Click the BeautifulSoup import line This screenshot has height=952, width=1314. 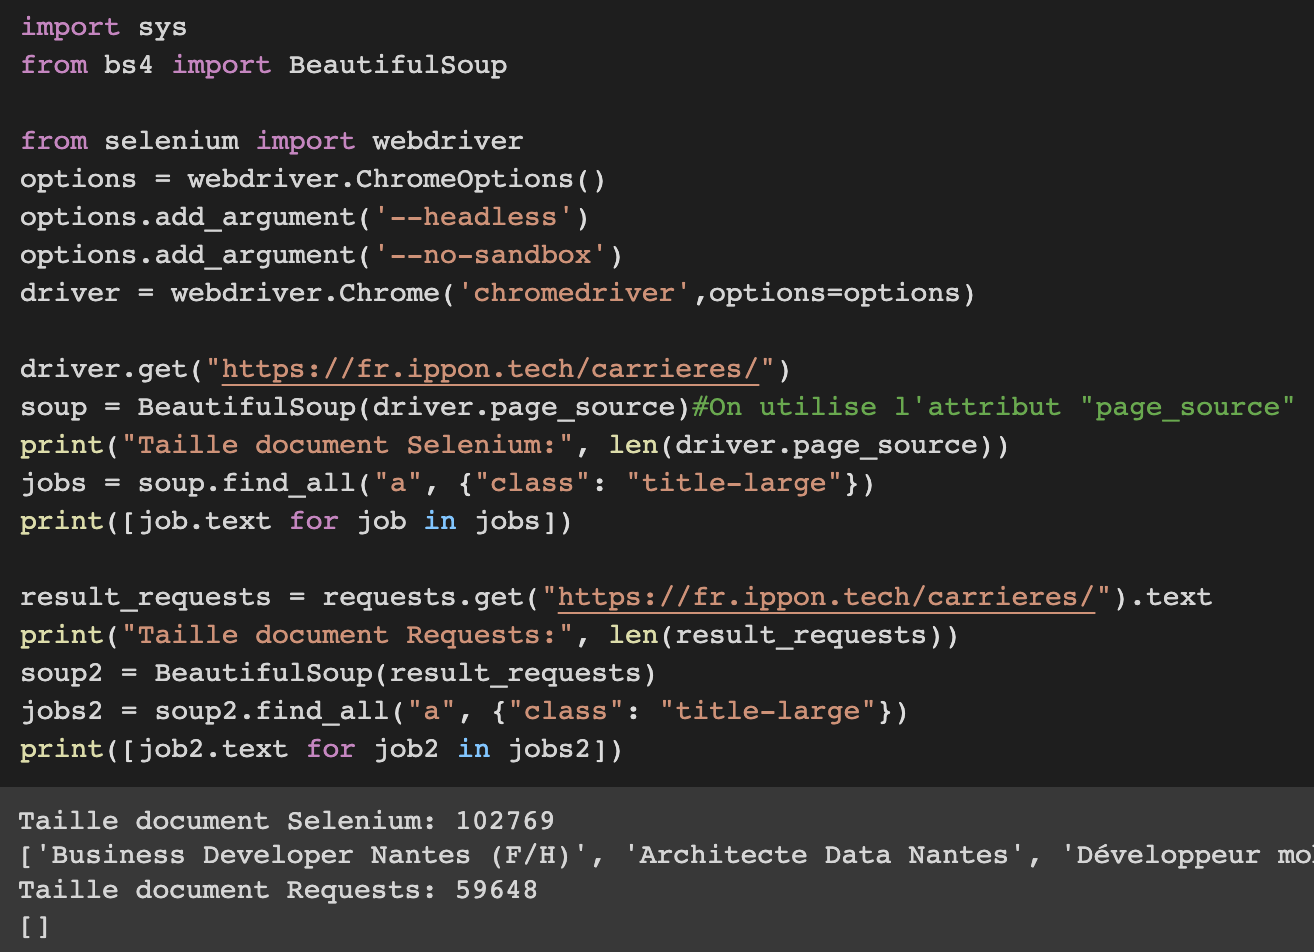click(x=262, y=64)
